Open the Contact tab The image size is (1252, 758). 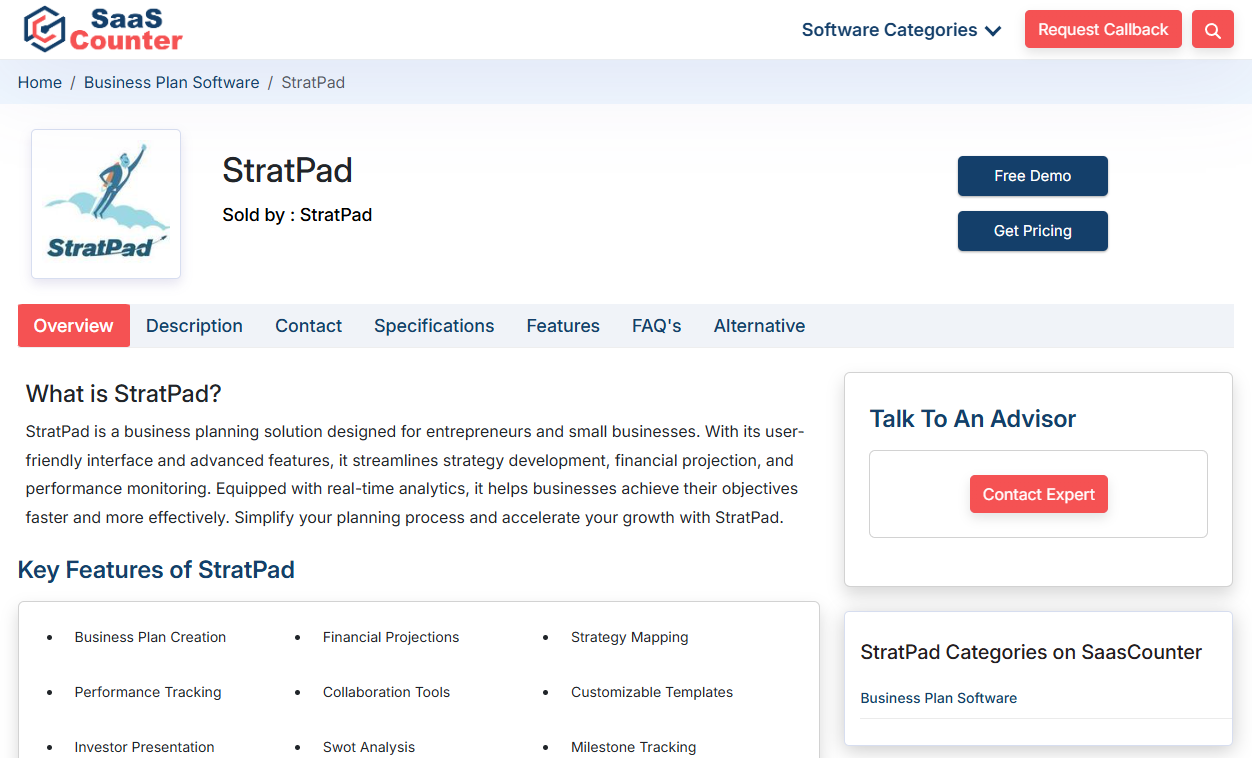[x=309, y=326]
